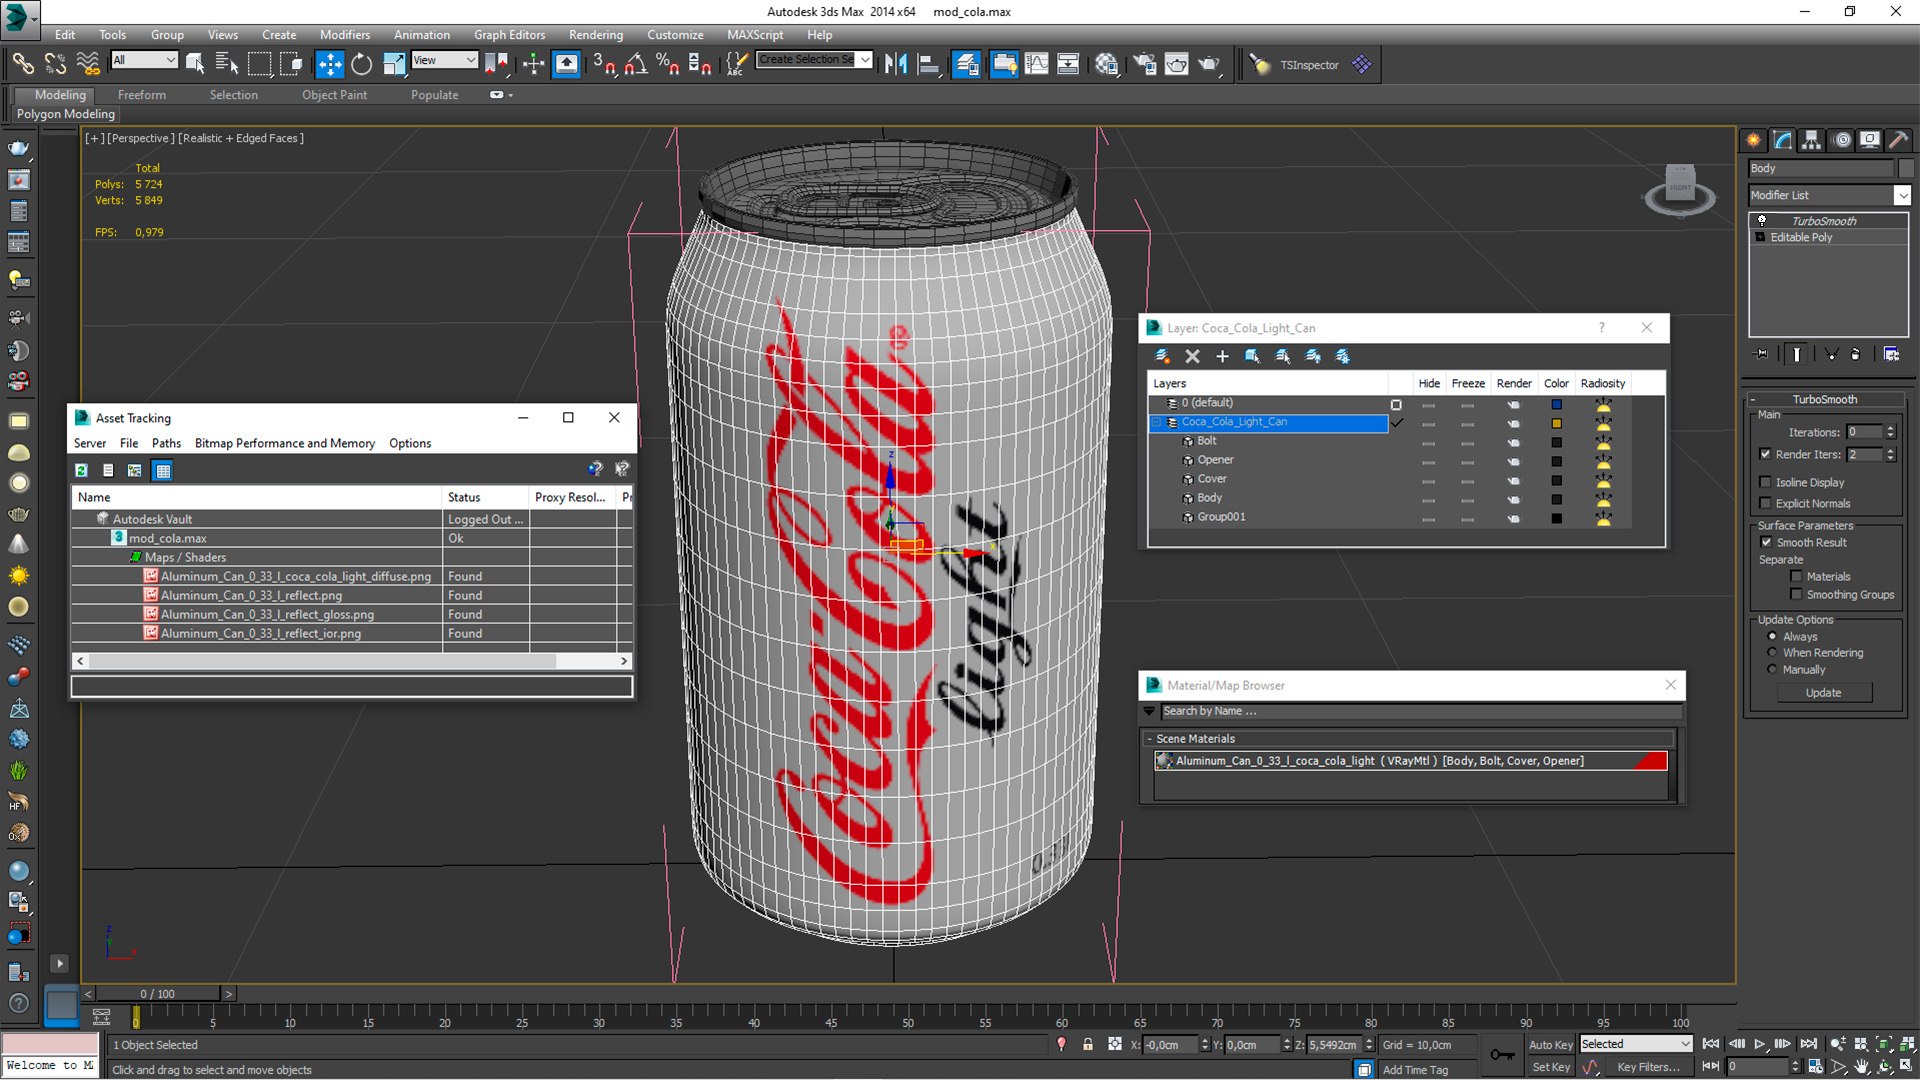Switch to the Freeform ribbon tab
Image resolution: width=1920 pixels, height=1080 pixels.
pos(142,95)
